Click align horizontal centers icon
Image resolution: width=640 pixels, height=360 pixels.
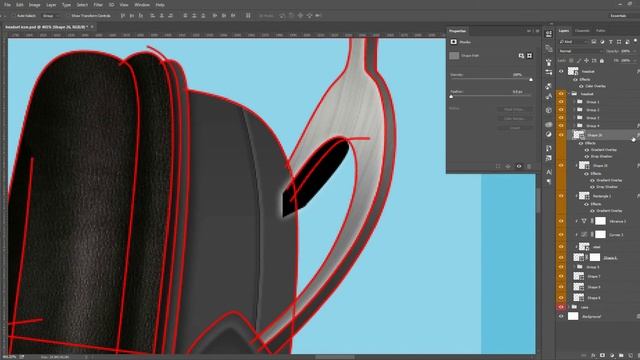(x=162, y=16)
